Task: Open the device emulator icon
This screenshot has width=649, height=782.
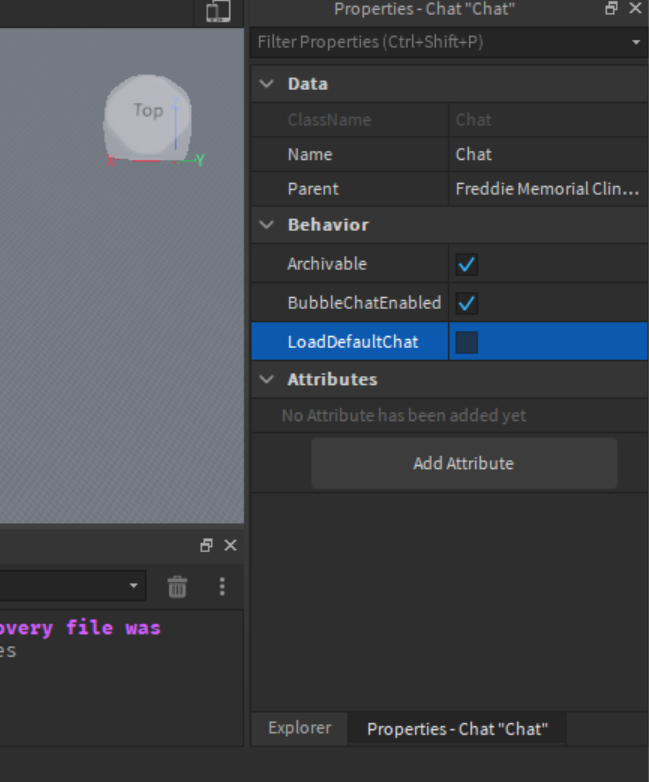Action: [218, 10]
